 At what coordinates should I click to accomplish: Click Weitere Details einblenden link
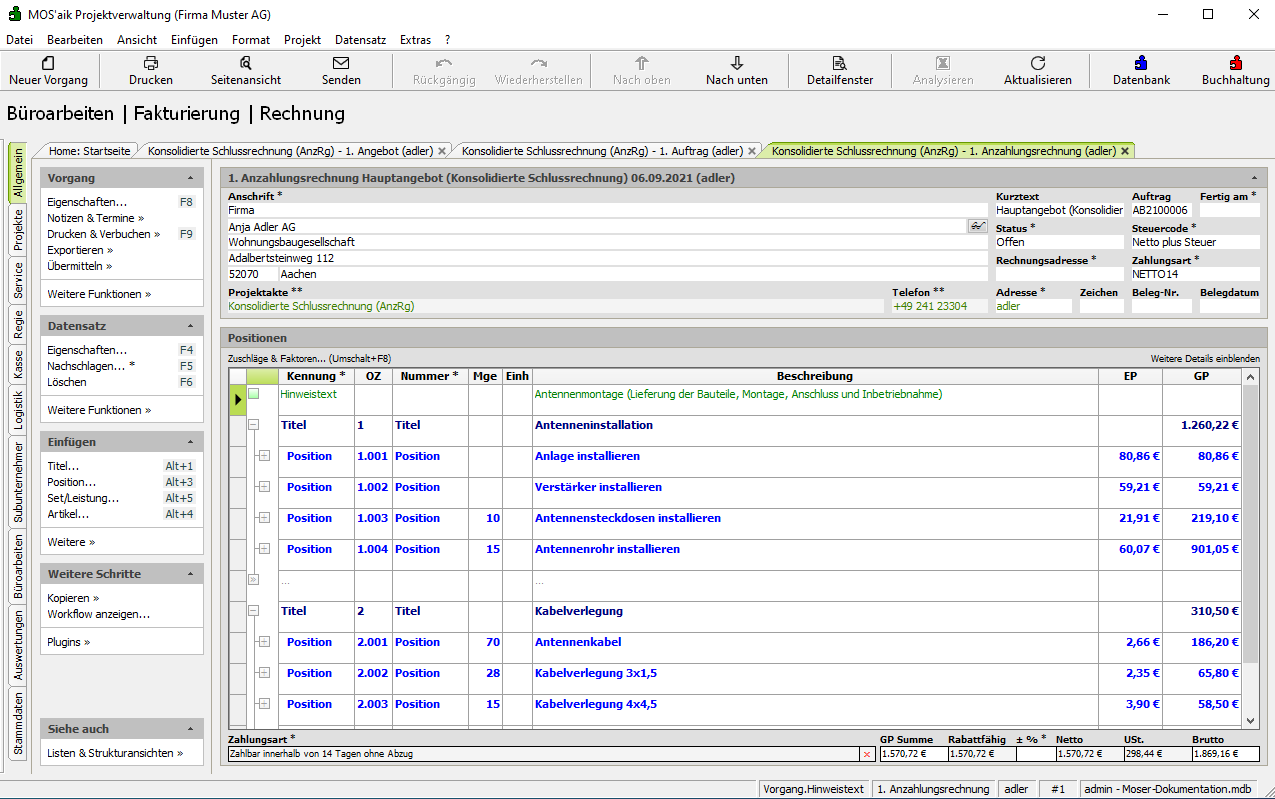tap(1204, 358)
